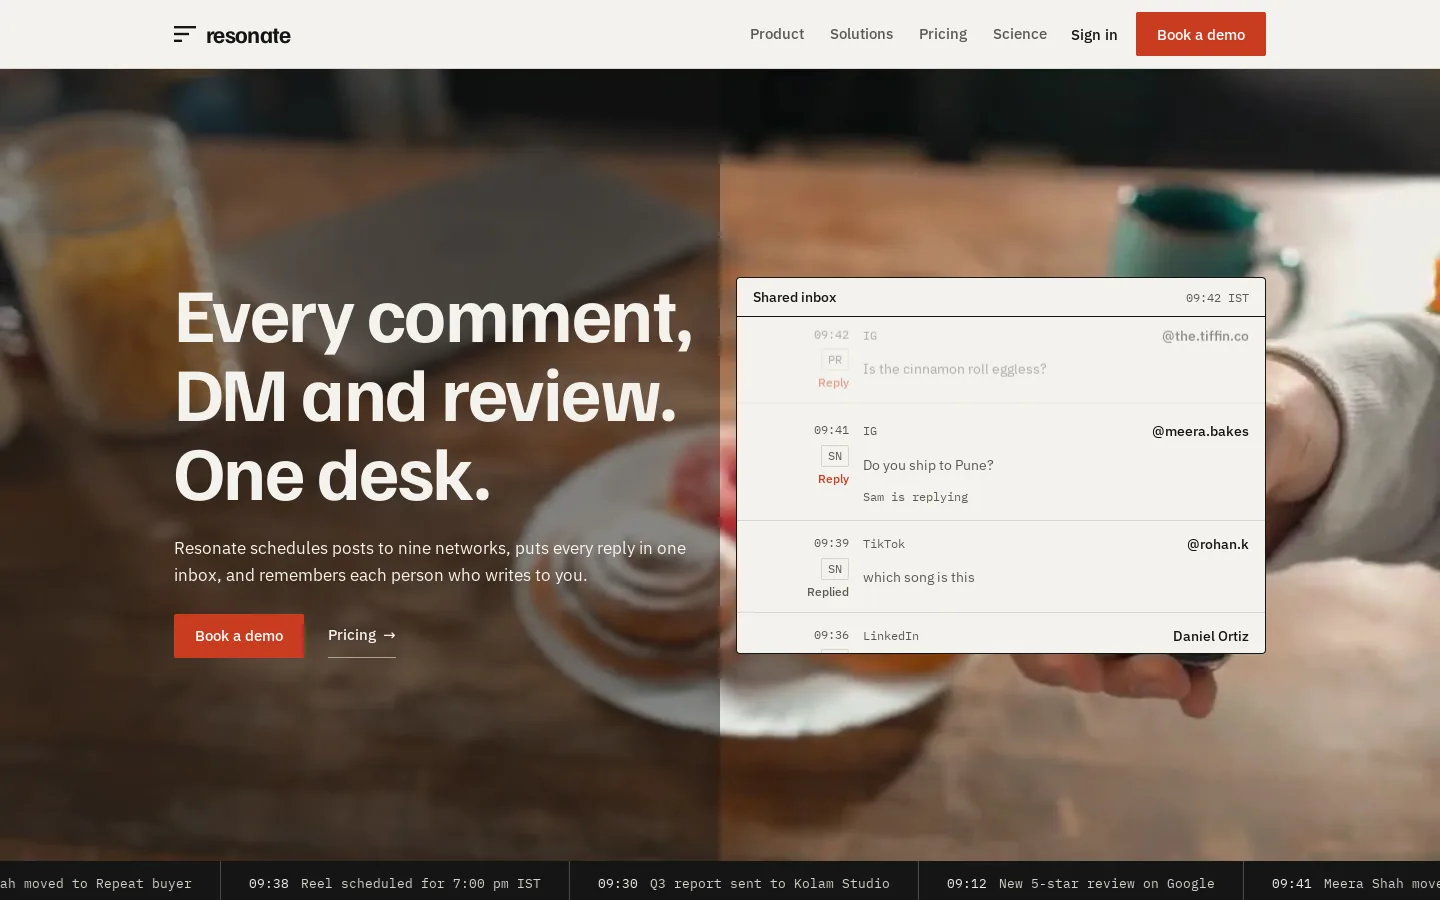
Task: Select the message 'Do you ship to Pune?'
Action: (x=928, y=465)
